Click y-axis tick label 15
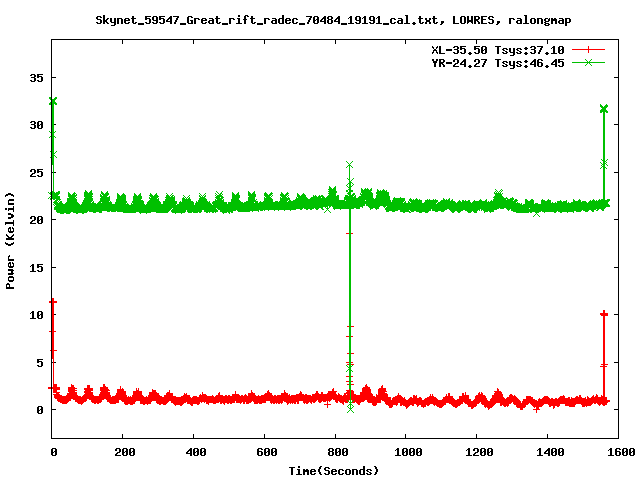This screenshot has width=640, height=480. (x=36, y=267)
